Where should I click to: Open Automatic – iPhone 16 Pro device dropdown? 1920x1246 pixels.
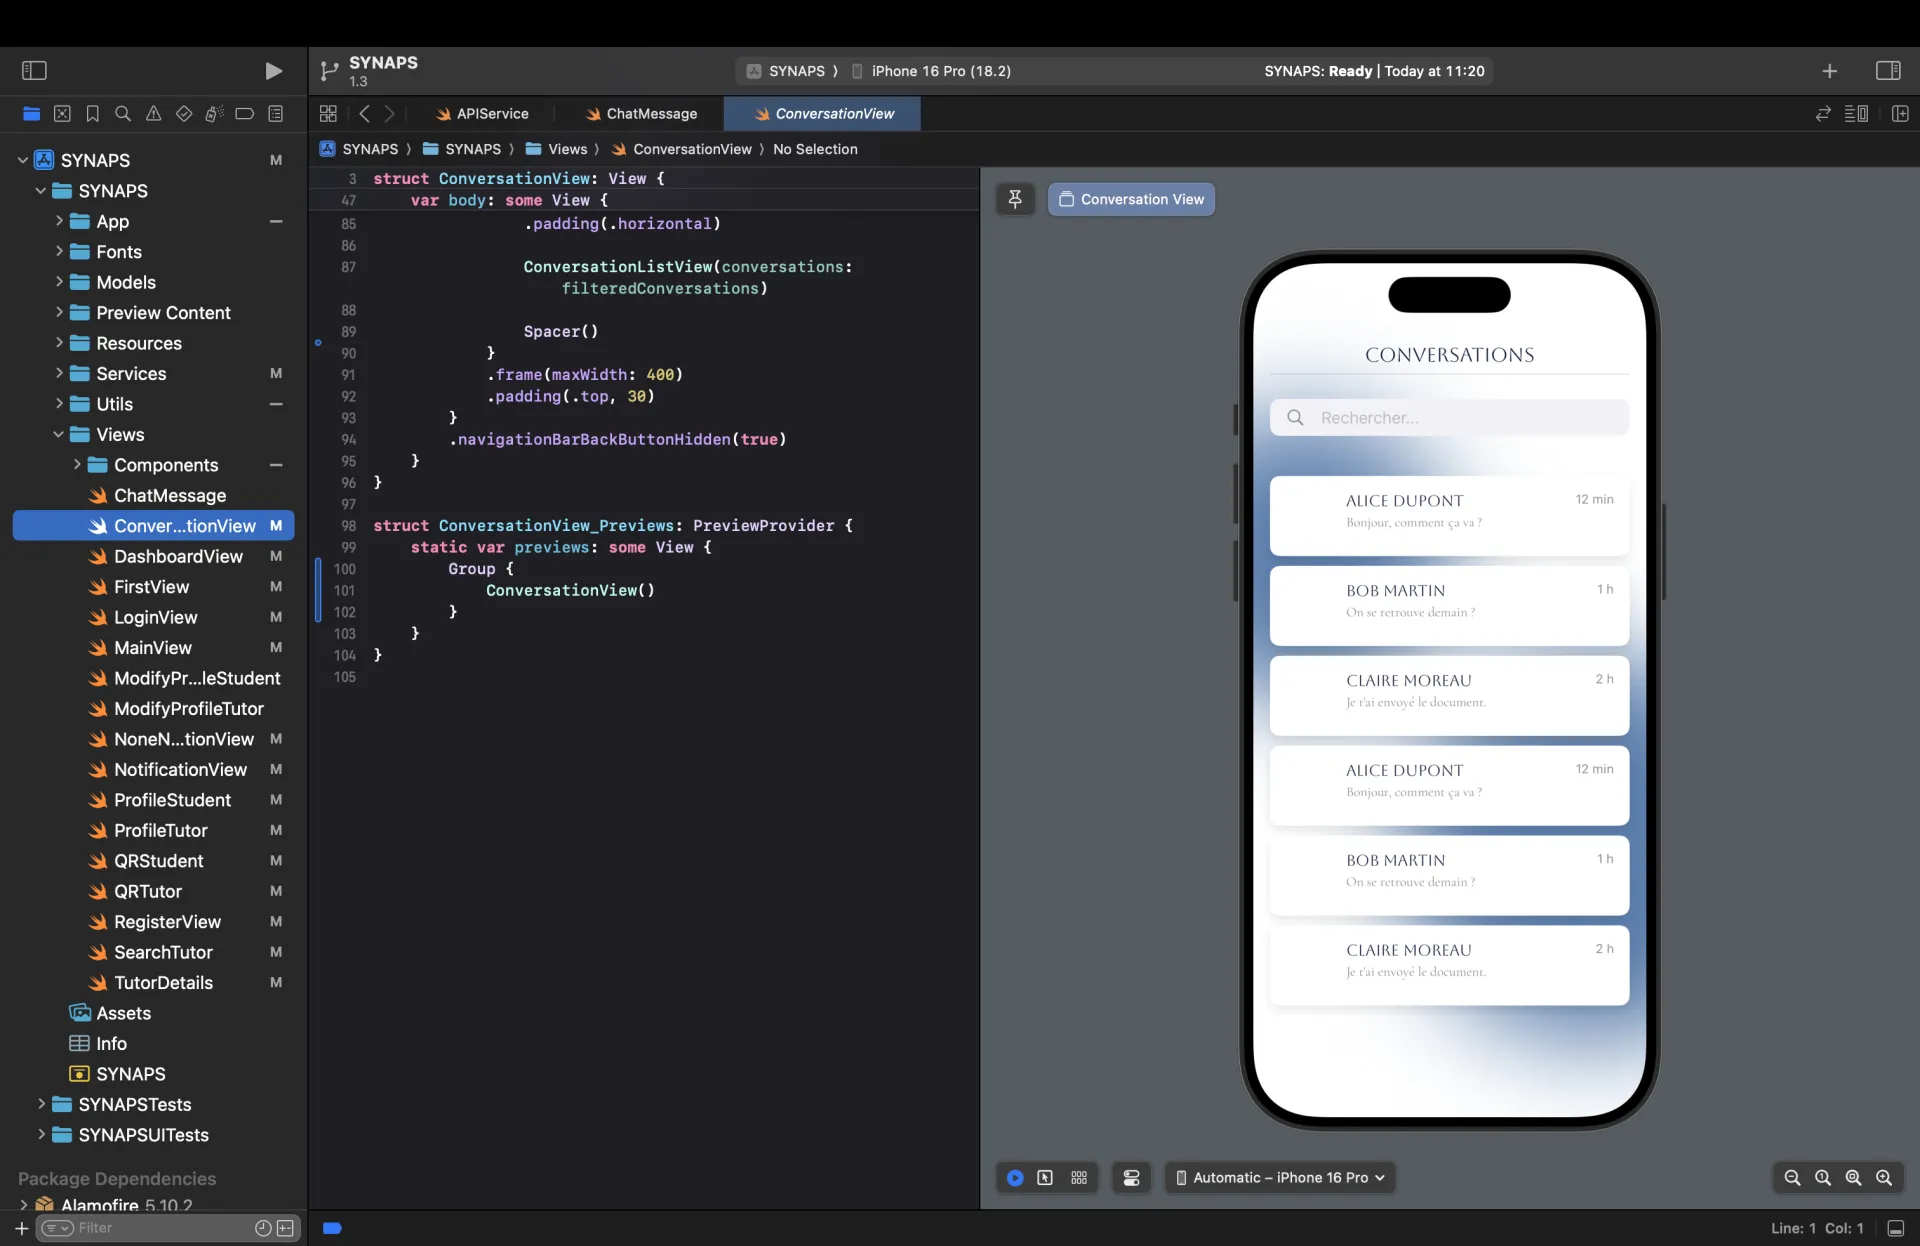pos(1280,1178)
